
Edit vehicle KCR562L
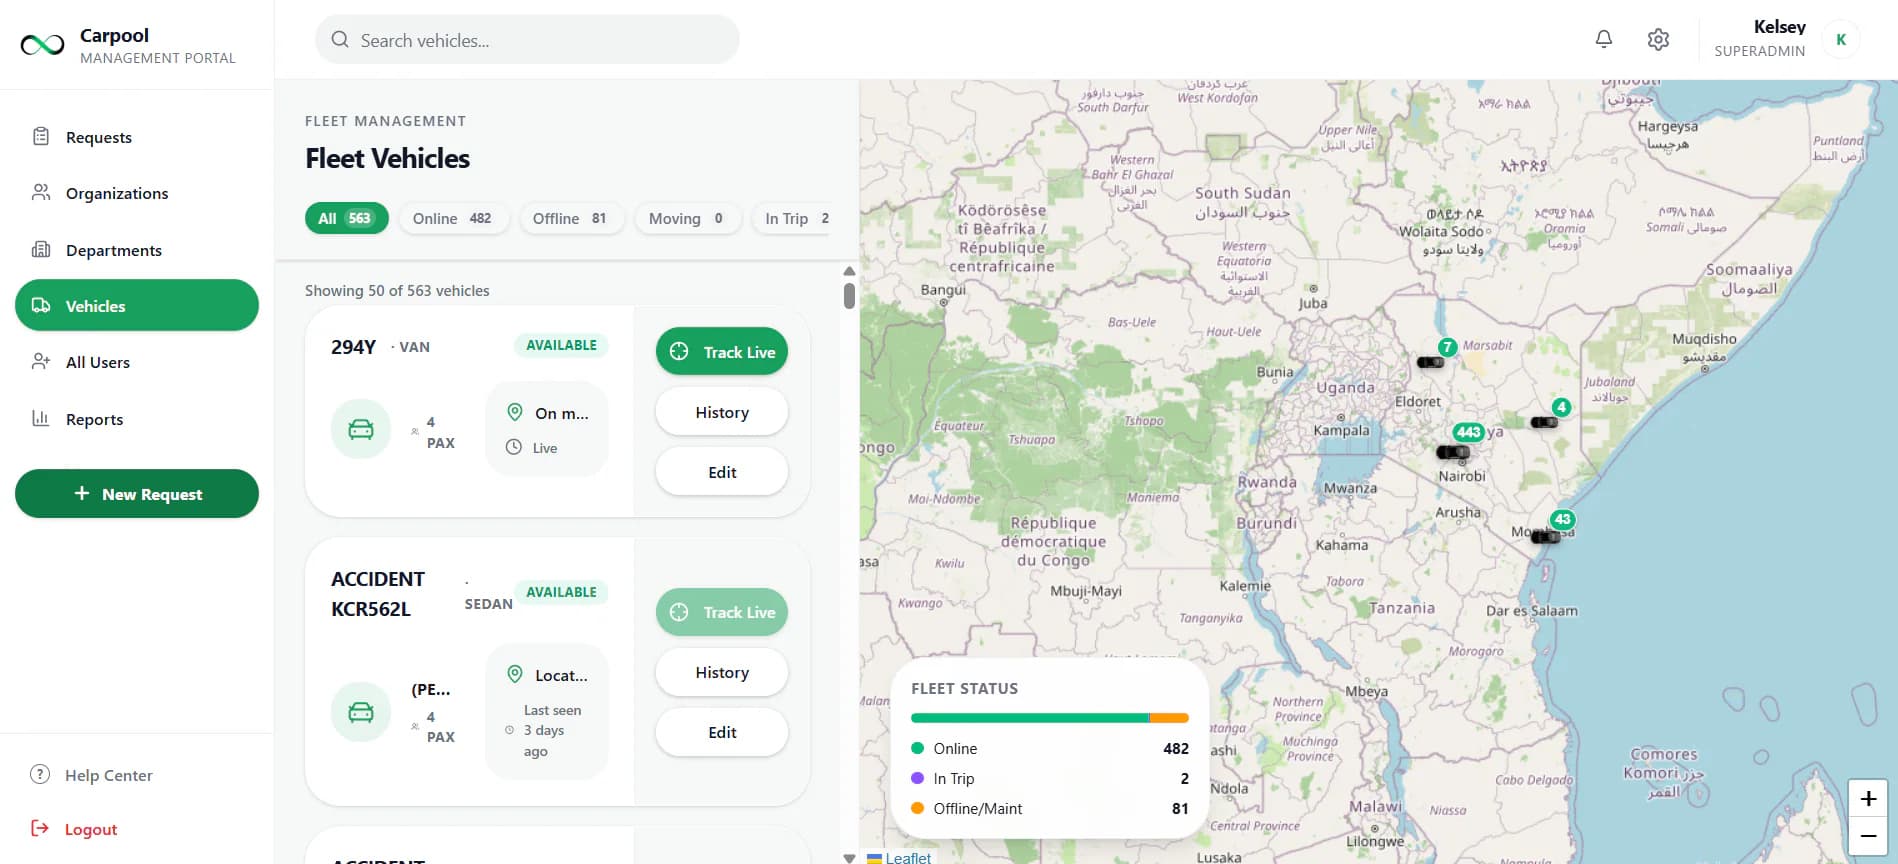pos(722,732)
